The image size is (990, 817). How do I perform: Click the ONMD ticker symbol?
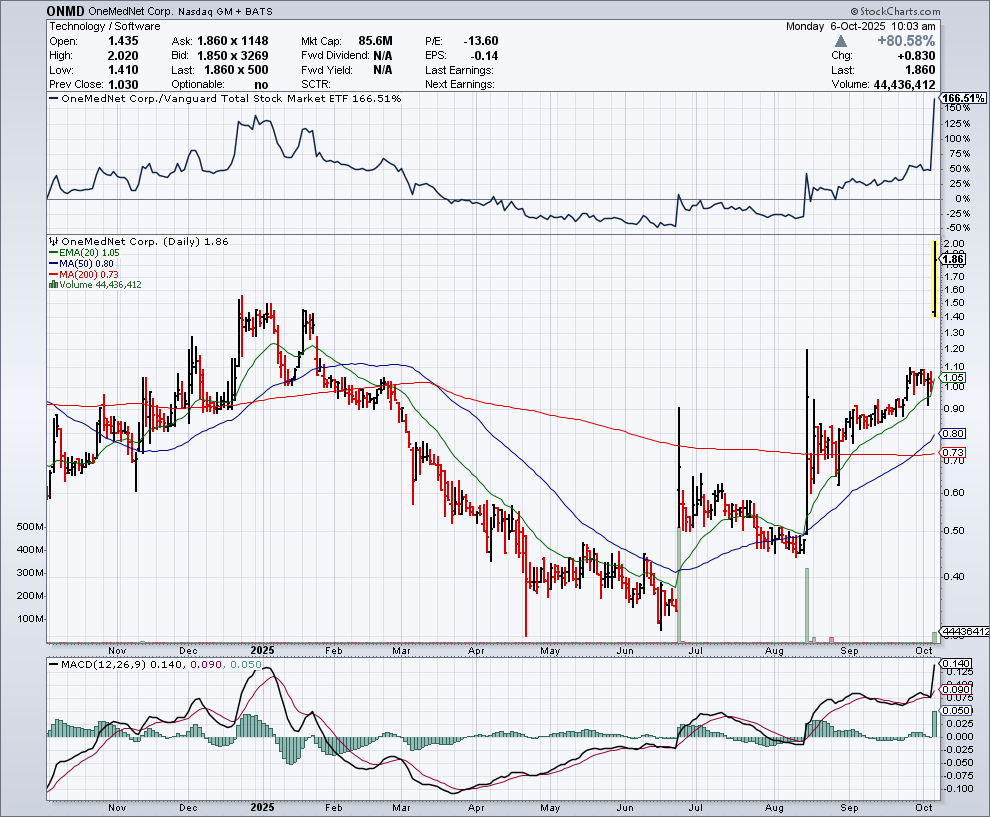click(66, 11)
